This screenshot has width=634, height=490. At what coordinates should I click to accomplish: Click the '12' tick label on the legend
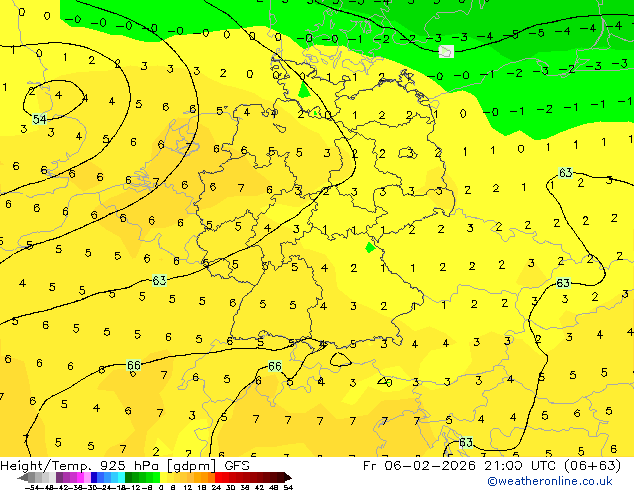(x=187, y=487)
